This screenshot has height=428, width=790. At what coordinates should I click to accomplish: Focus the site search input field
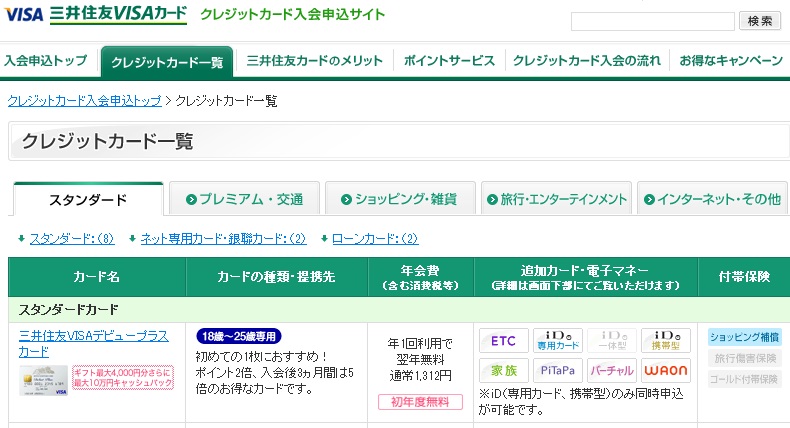coord(652,21)
